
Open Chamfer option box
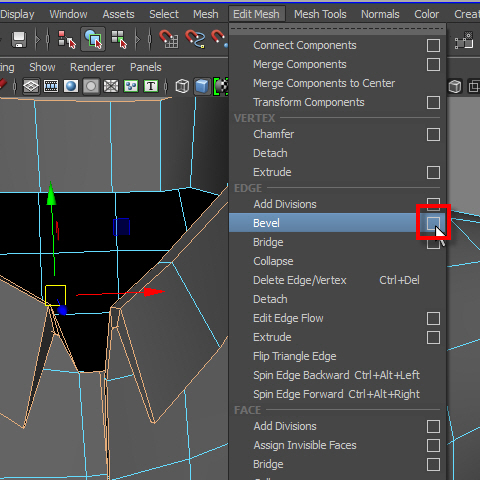[433, 134]
